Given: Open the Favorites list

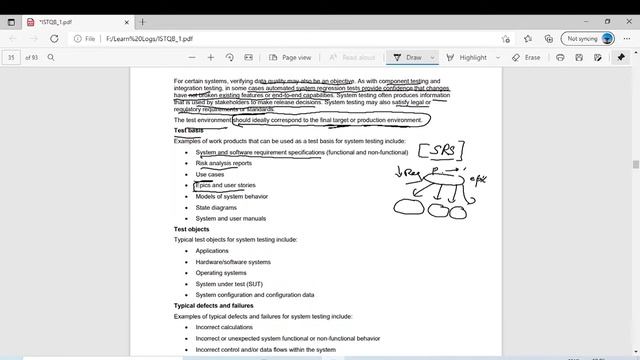Looking at the screenshot, I should click(x=528, y=39).
